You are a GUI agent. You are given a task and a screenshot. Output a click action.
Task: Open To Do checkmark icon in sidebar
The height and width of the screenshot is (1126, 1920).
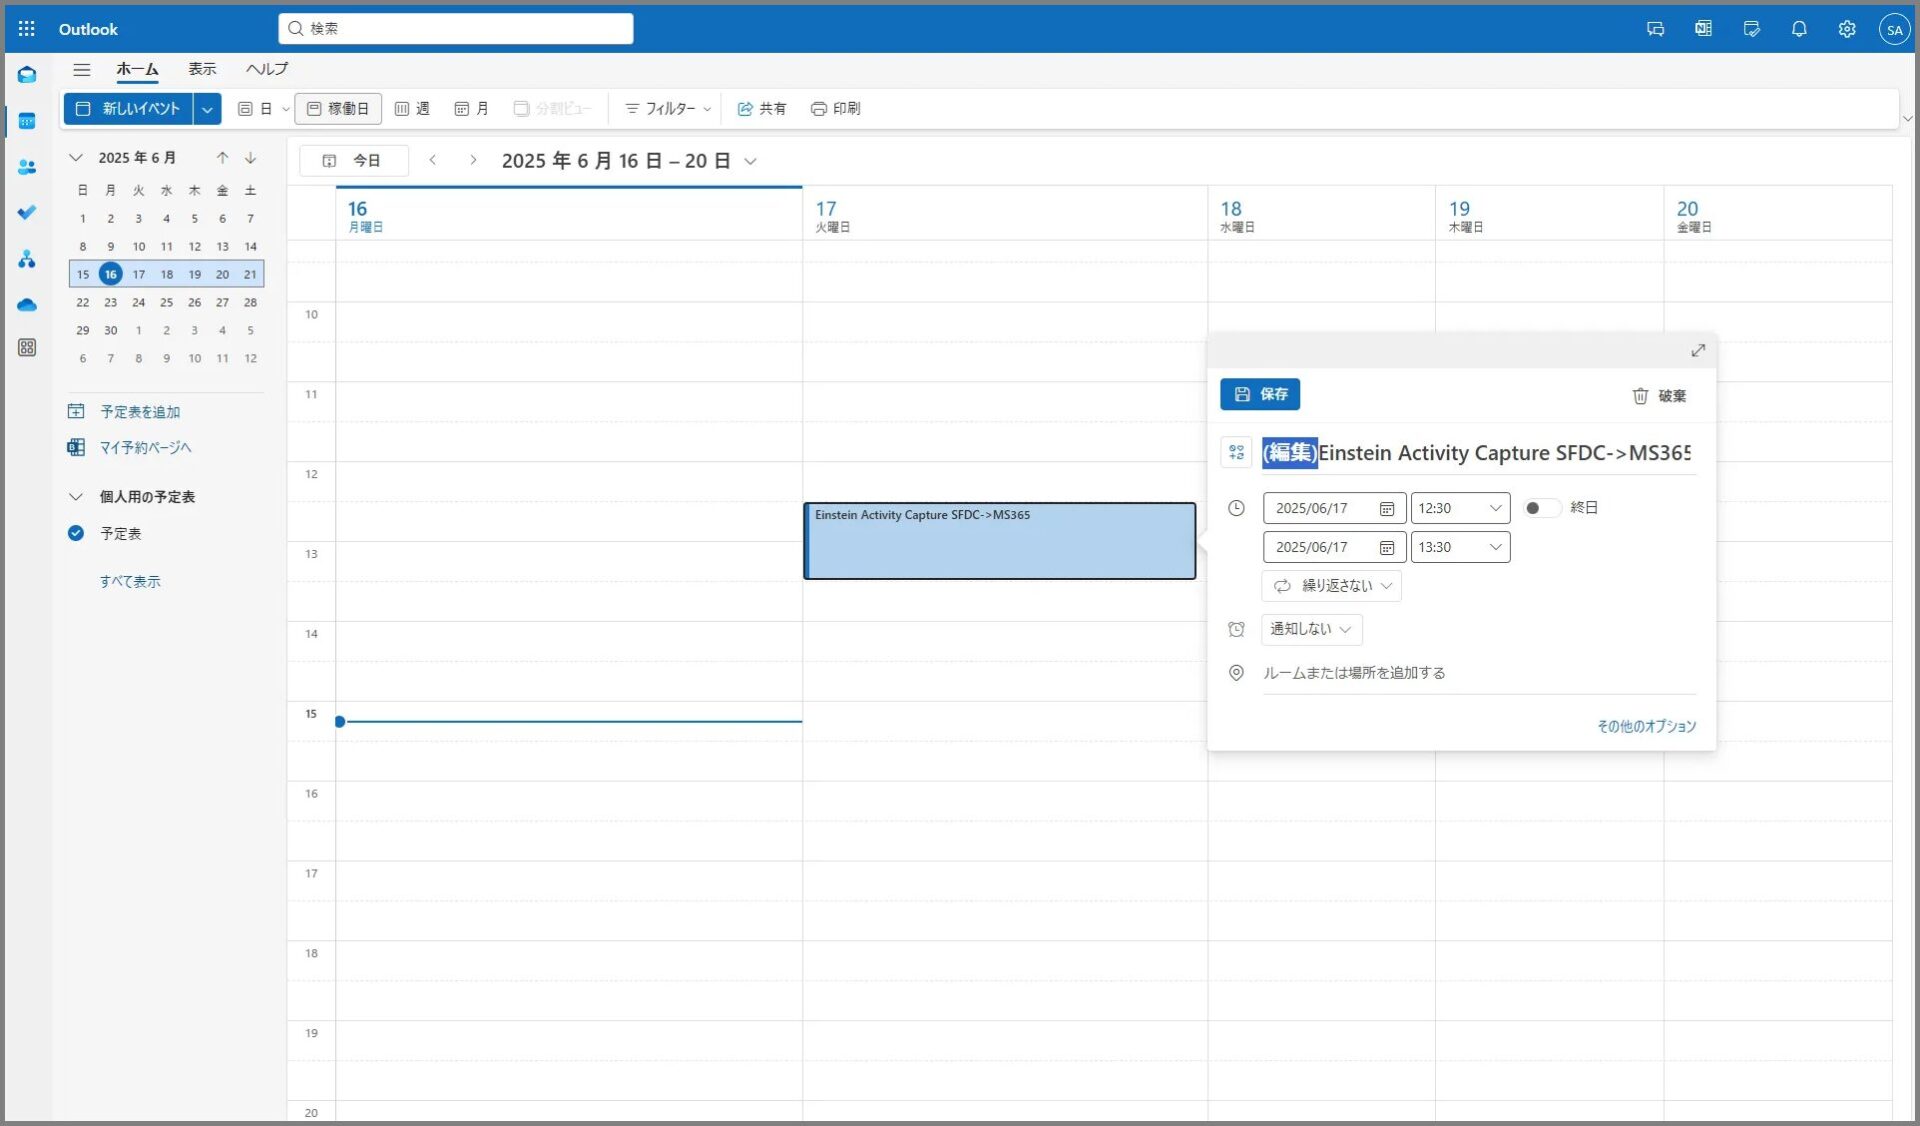coord(27,212)
